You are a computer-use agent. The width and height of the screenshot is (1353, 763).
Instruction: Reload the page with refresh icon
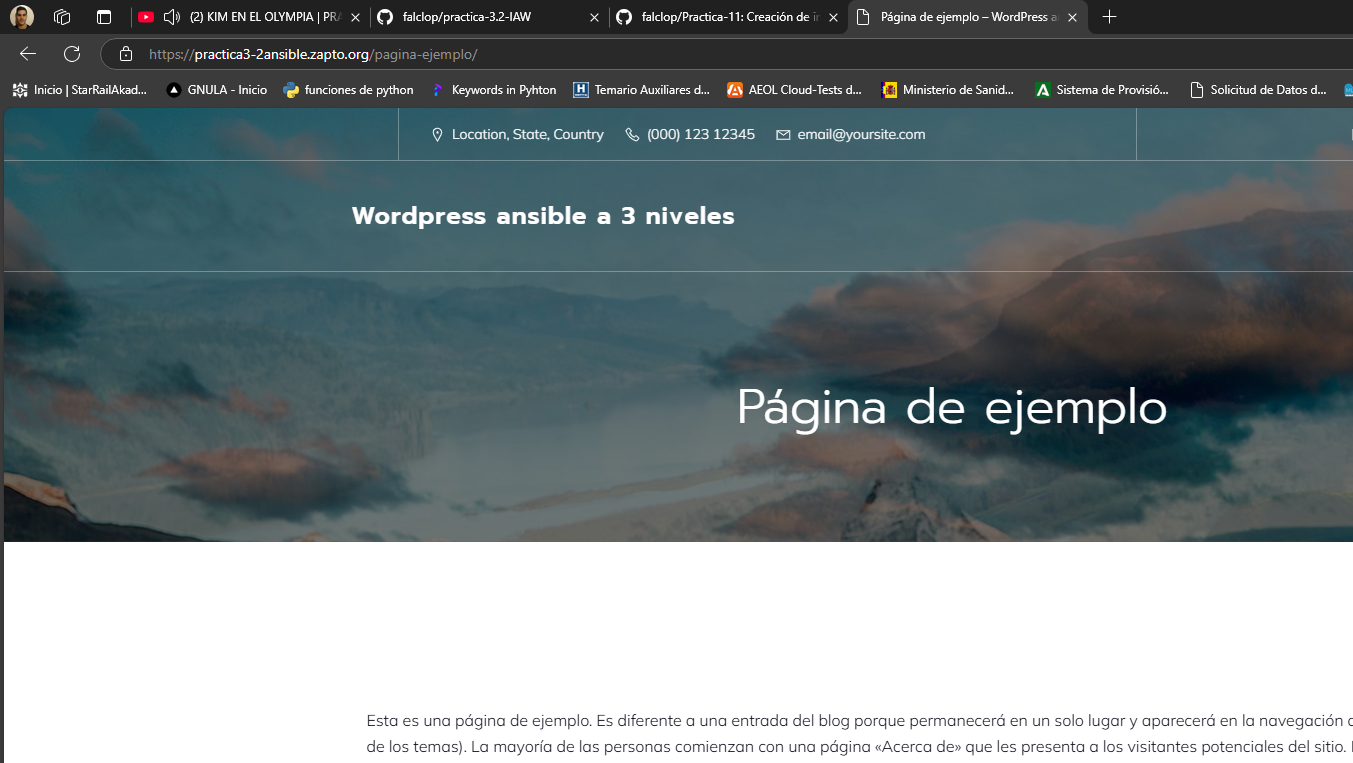click(72, 54)
